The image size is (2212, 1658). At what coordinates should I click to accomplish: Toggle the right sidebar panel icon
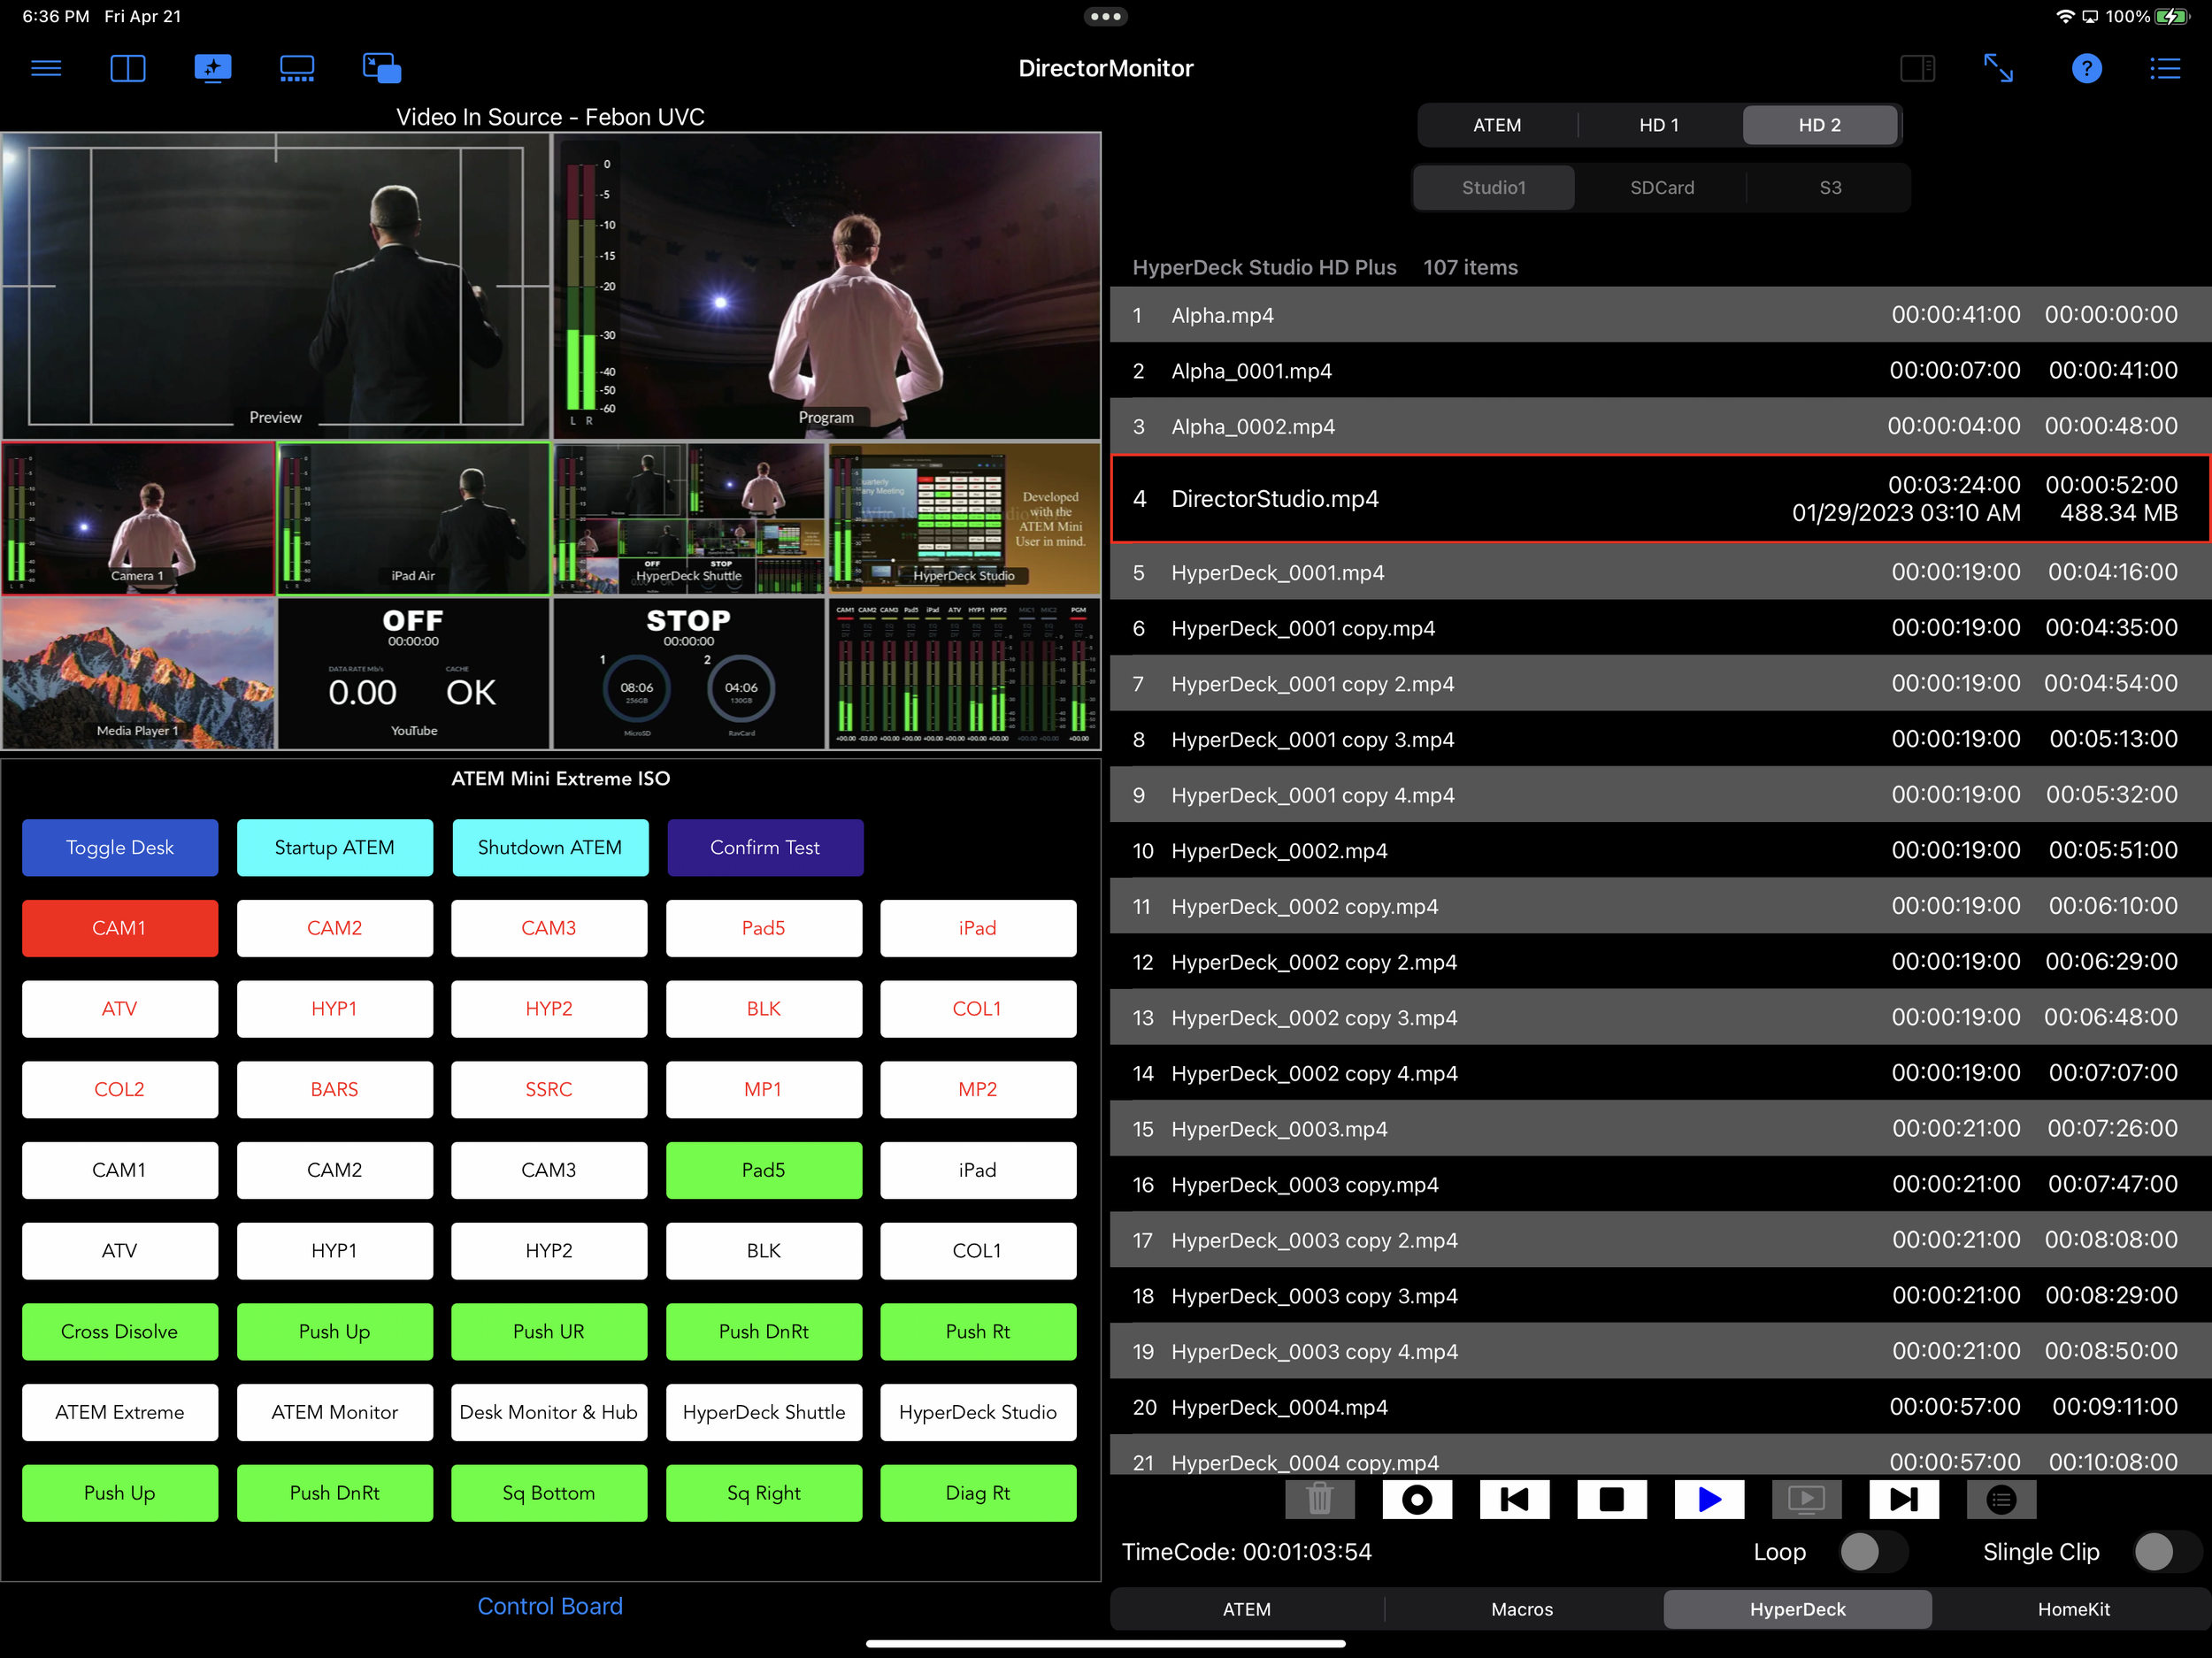pos(1917,68)
